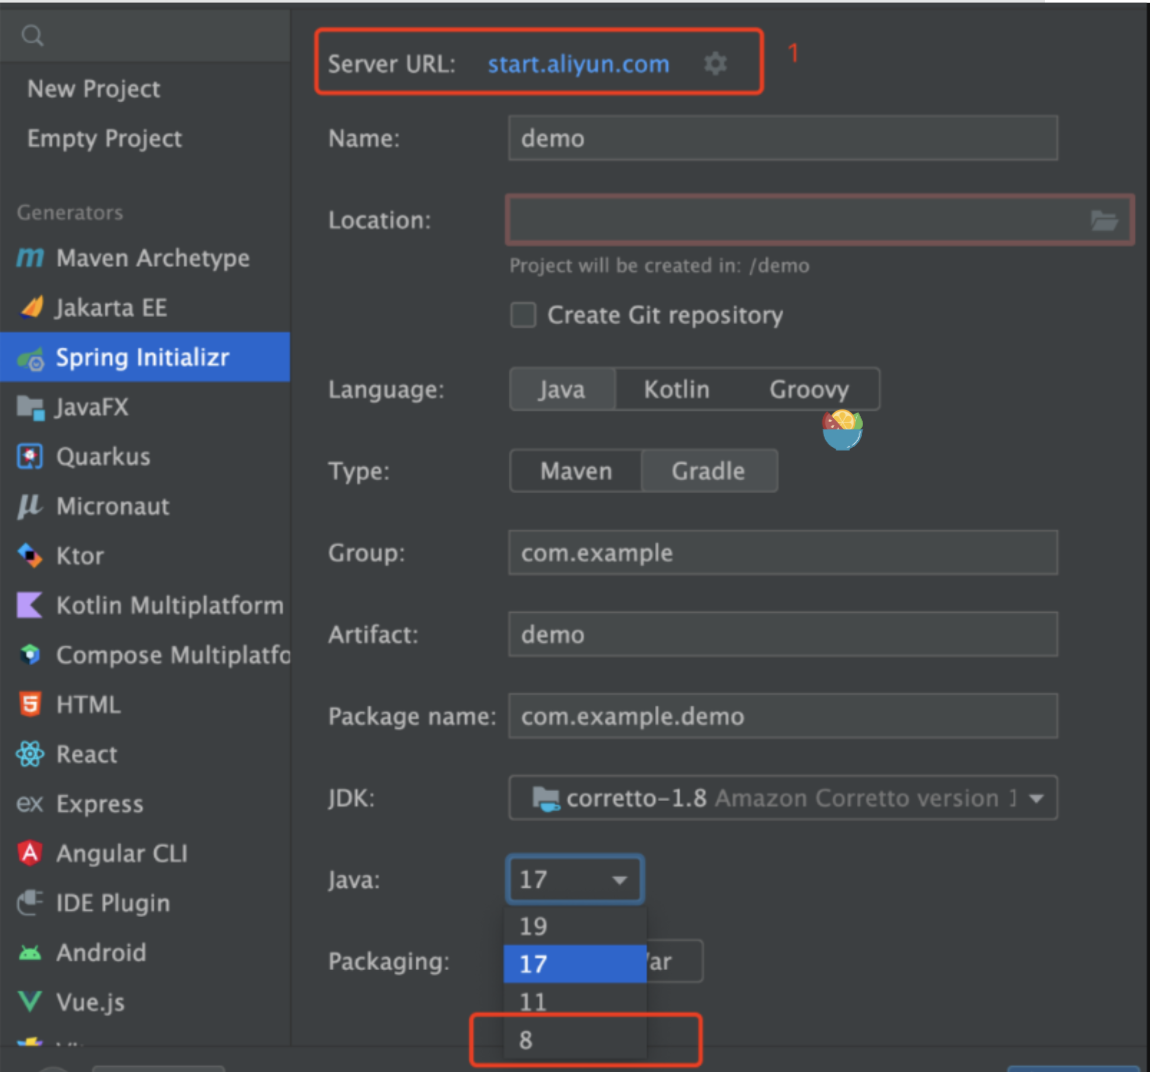Screen dimensions: 1150x1072
Task: Click the Micronaut icon
Action: point(29,506)
